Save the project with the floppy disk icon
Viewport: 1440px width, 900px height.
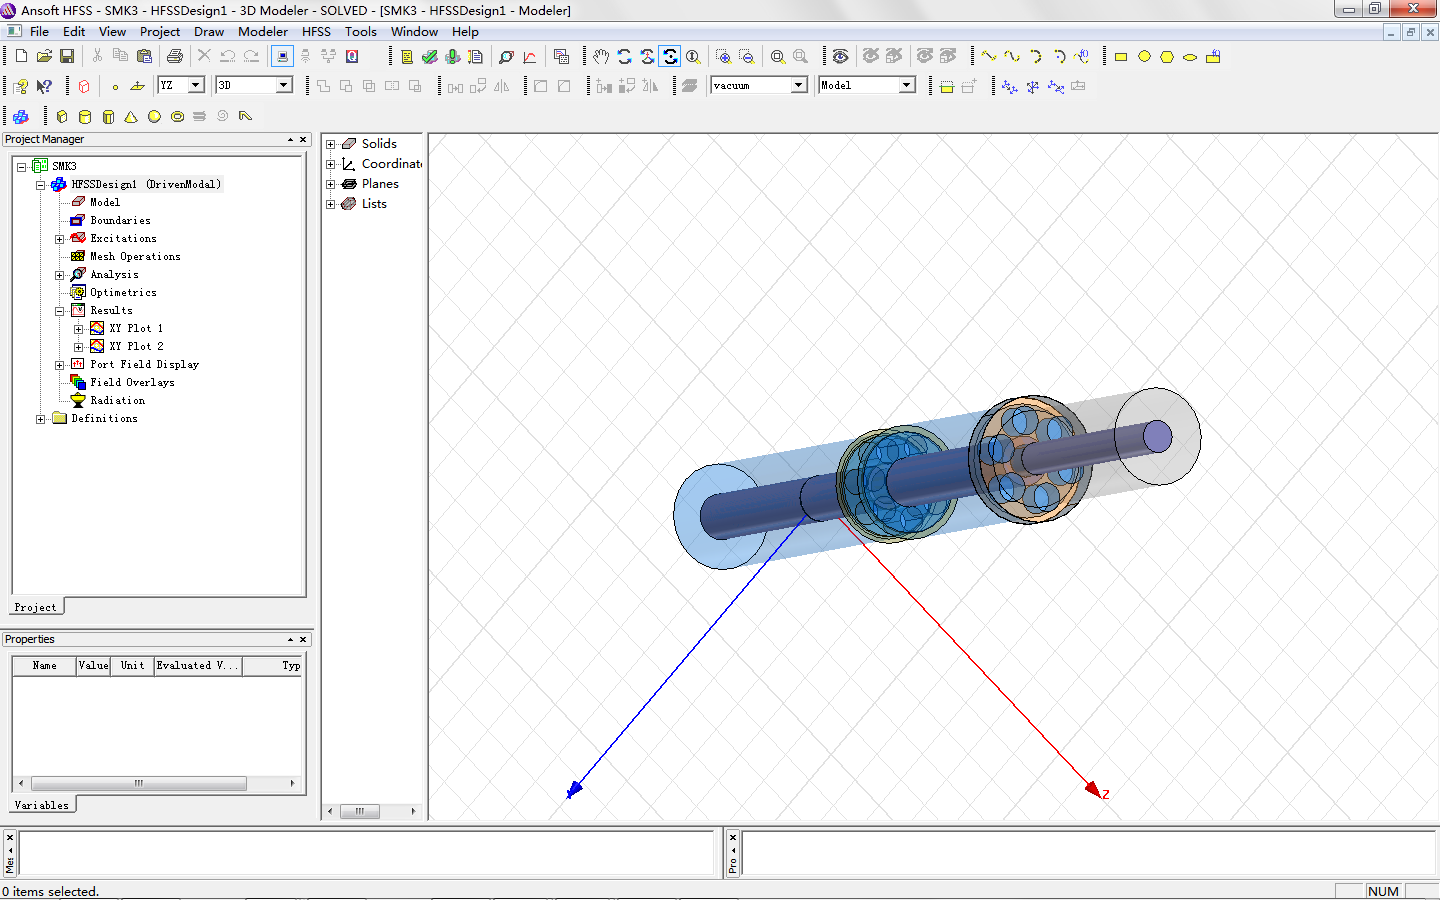67,57
